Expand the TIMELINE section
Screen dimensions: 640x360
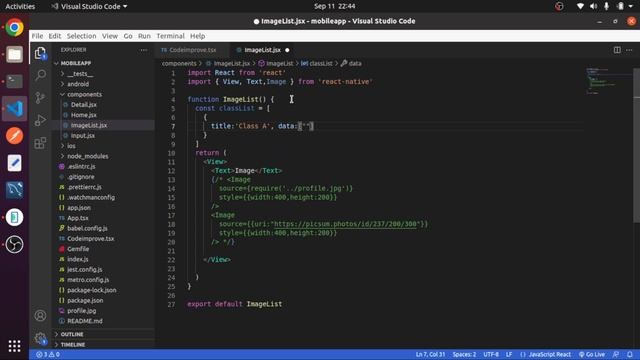point(73,344)
